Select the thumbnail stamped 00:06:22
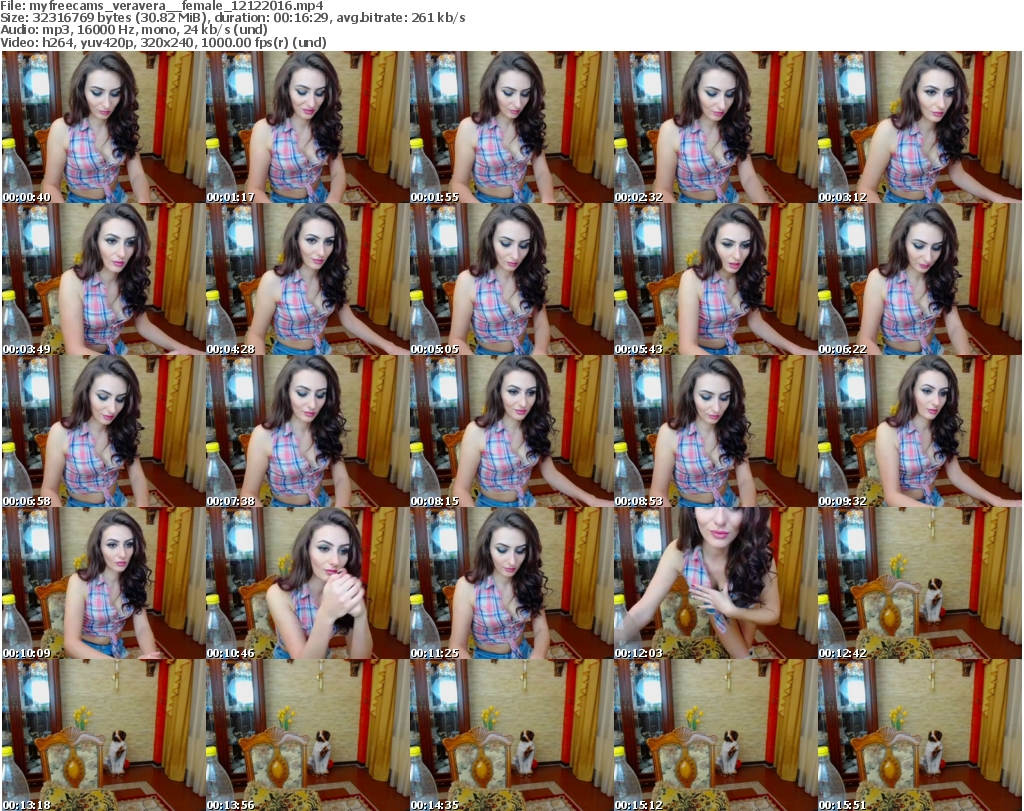 920,279
